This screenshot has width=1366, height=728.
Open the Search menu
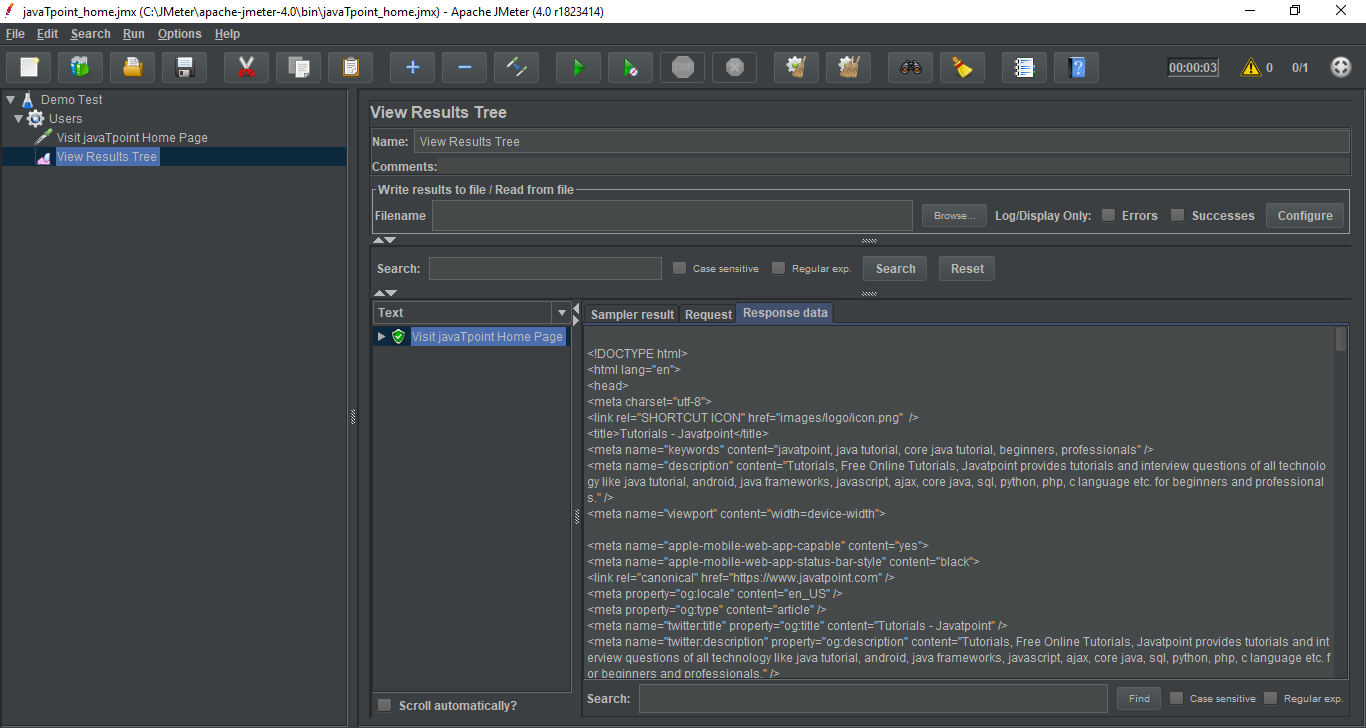(x=90, y=33)
